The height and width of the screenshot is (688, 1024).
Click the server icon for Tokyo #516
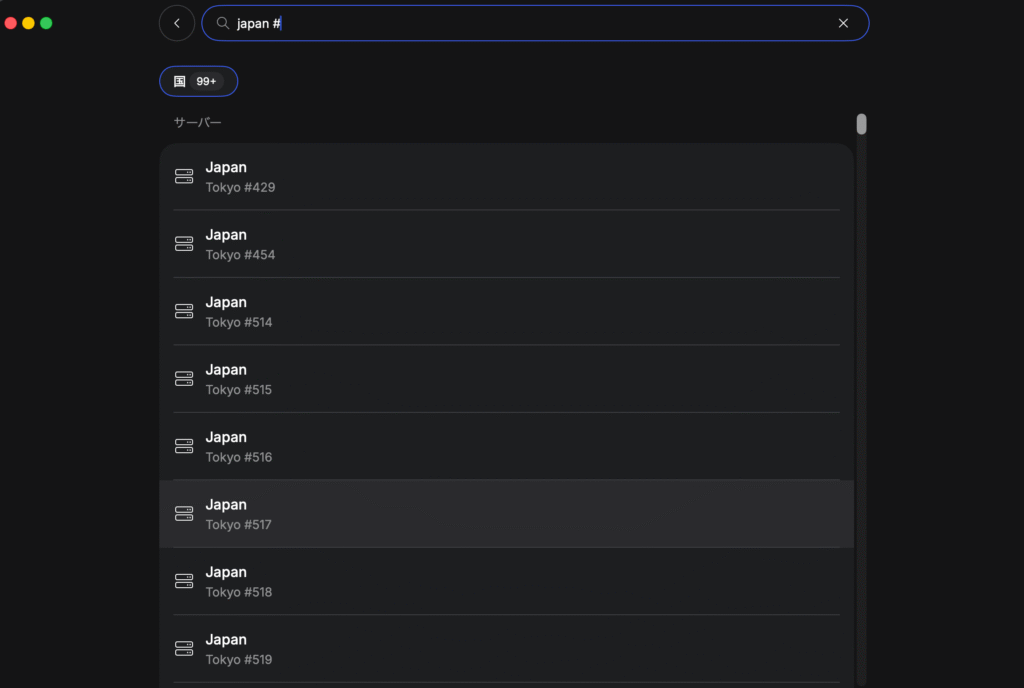tap(184, 446)
